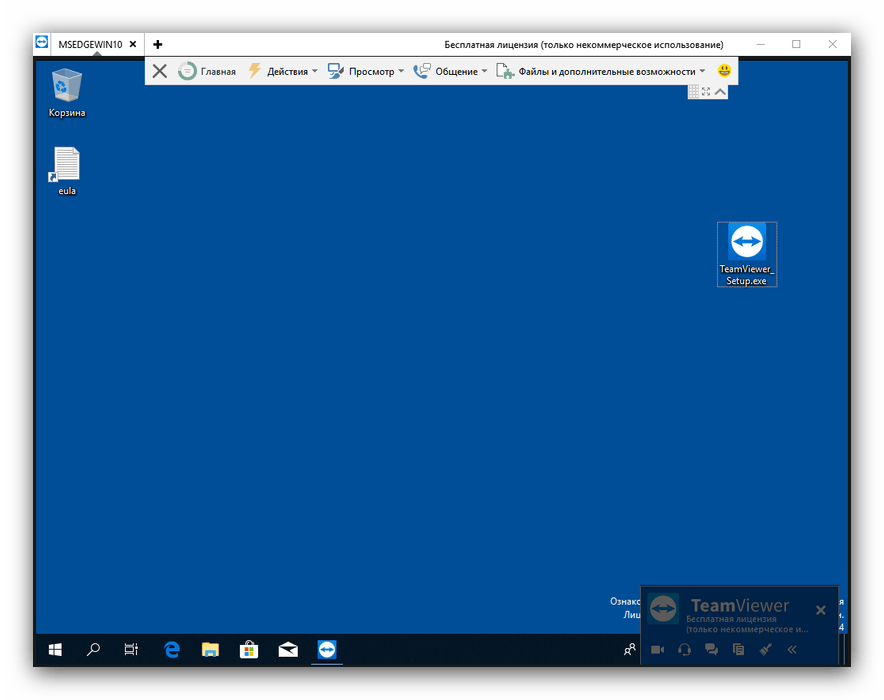Select the MSEDGEWIN10 session tab

(x=89, y=44)
